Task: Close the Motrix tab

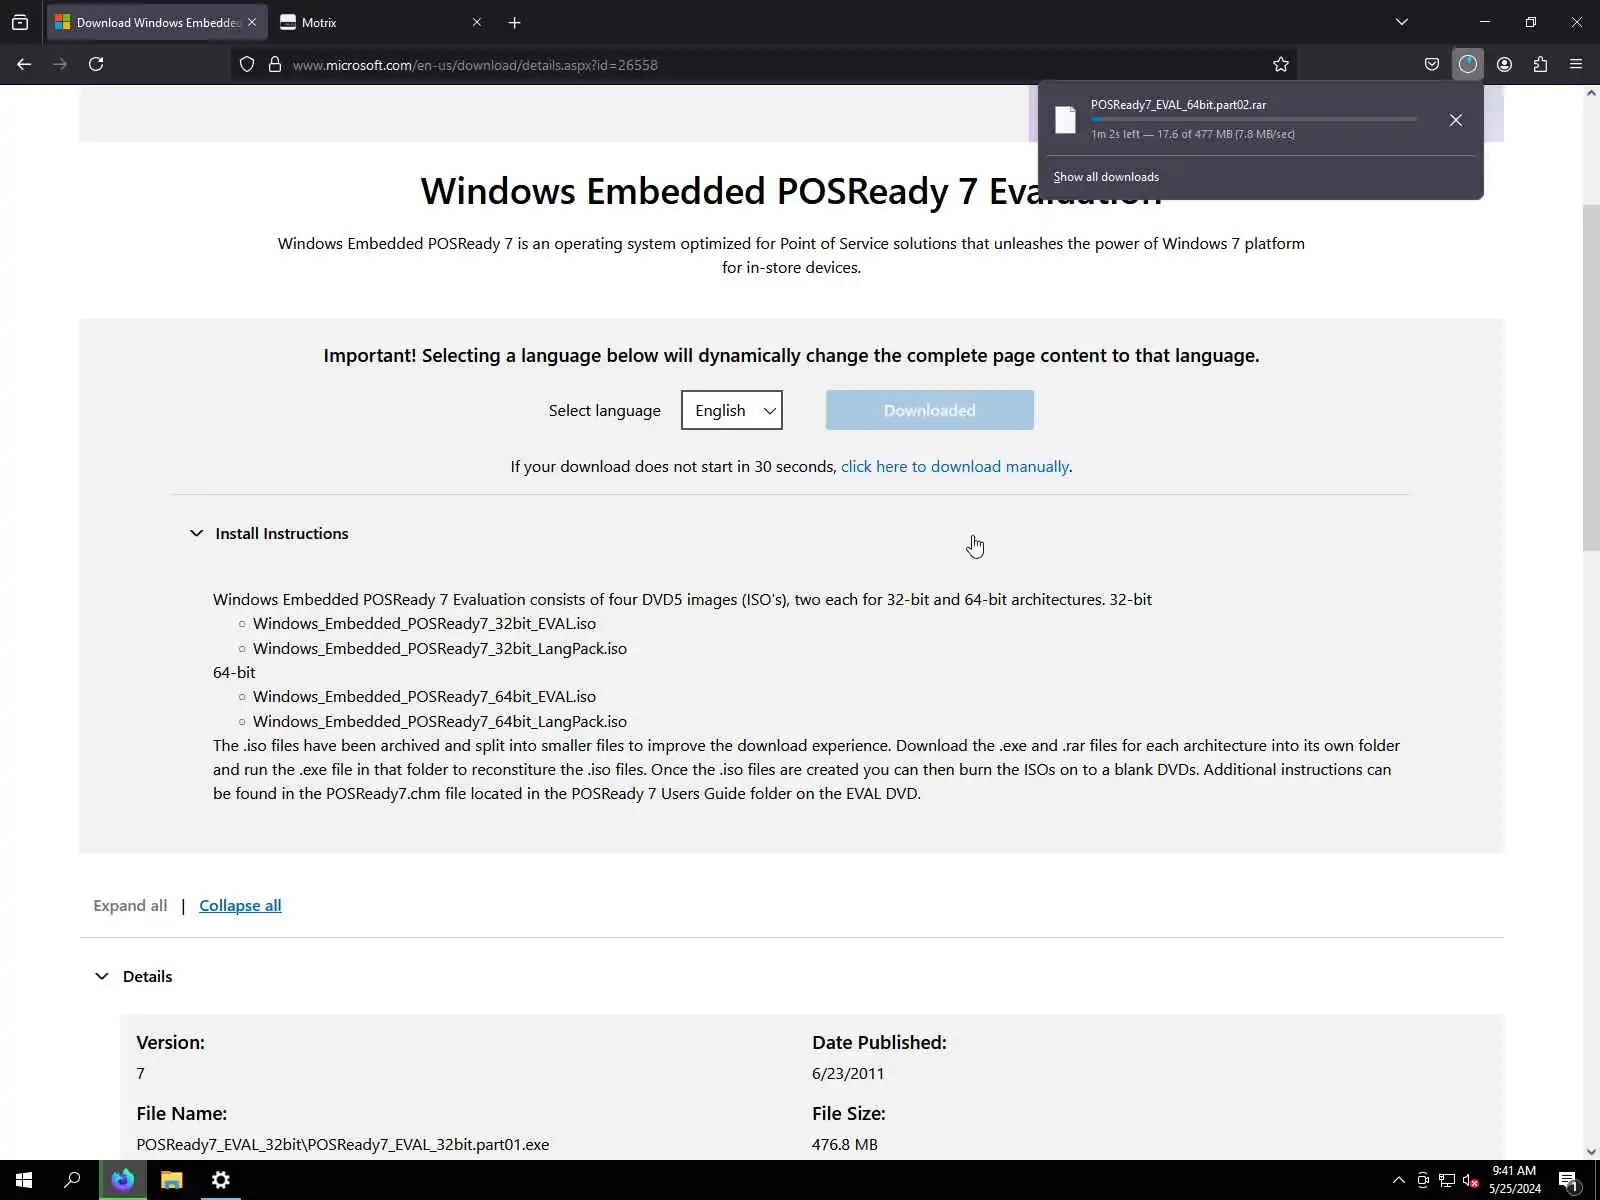Action: click(x=476, y=22)
